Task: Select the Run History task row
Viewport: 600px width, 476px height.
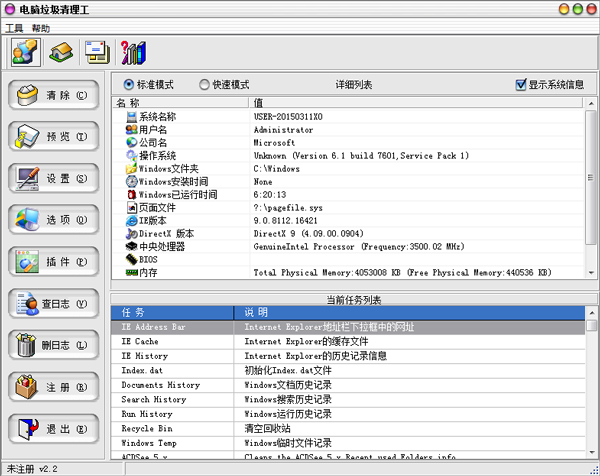Action: (348, 414)
